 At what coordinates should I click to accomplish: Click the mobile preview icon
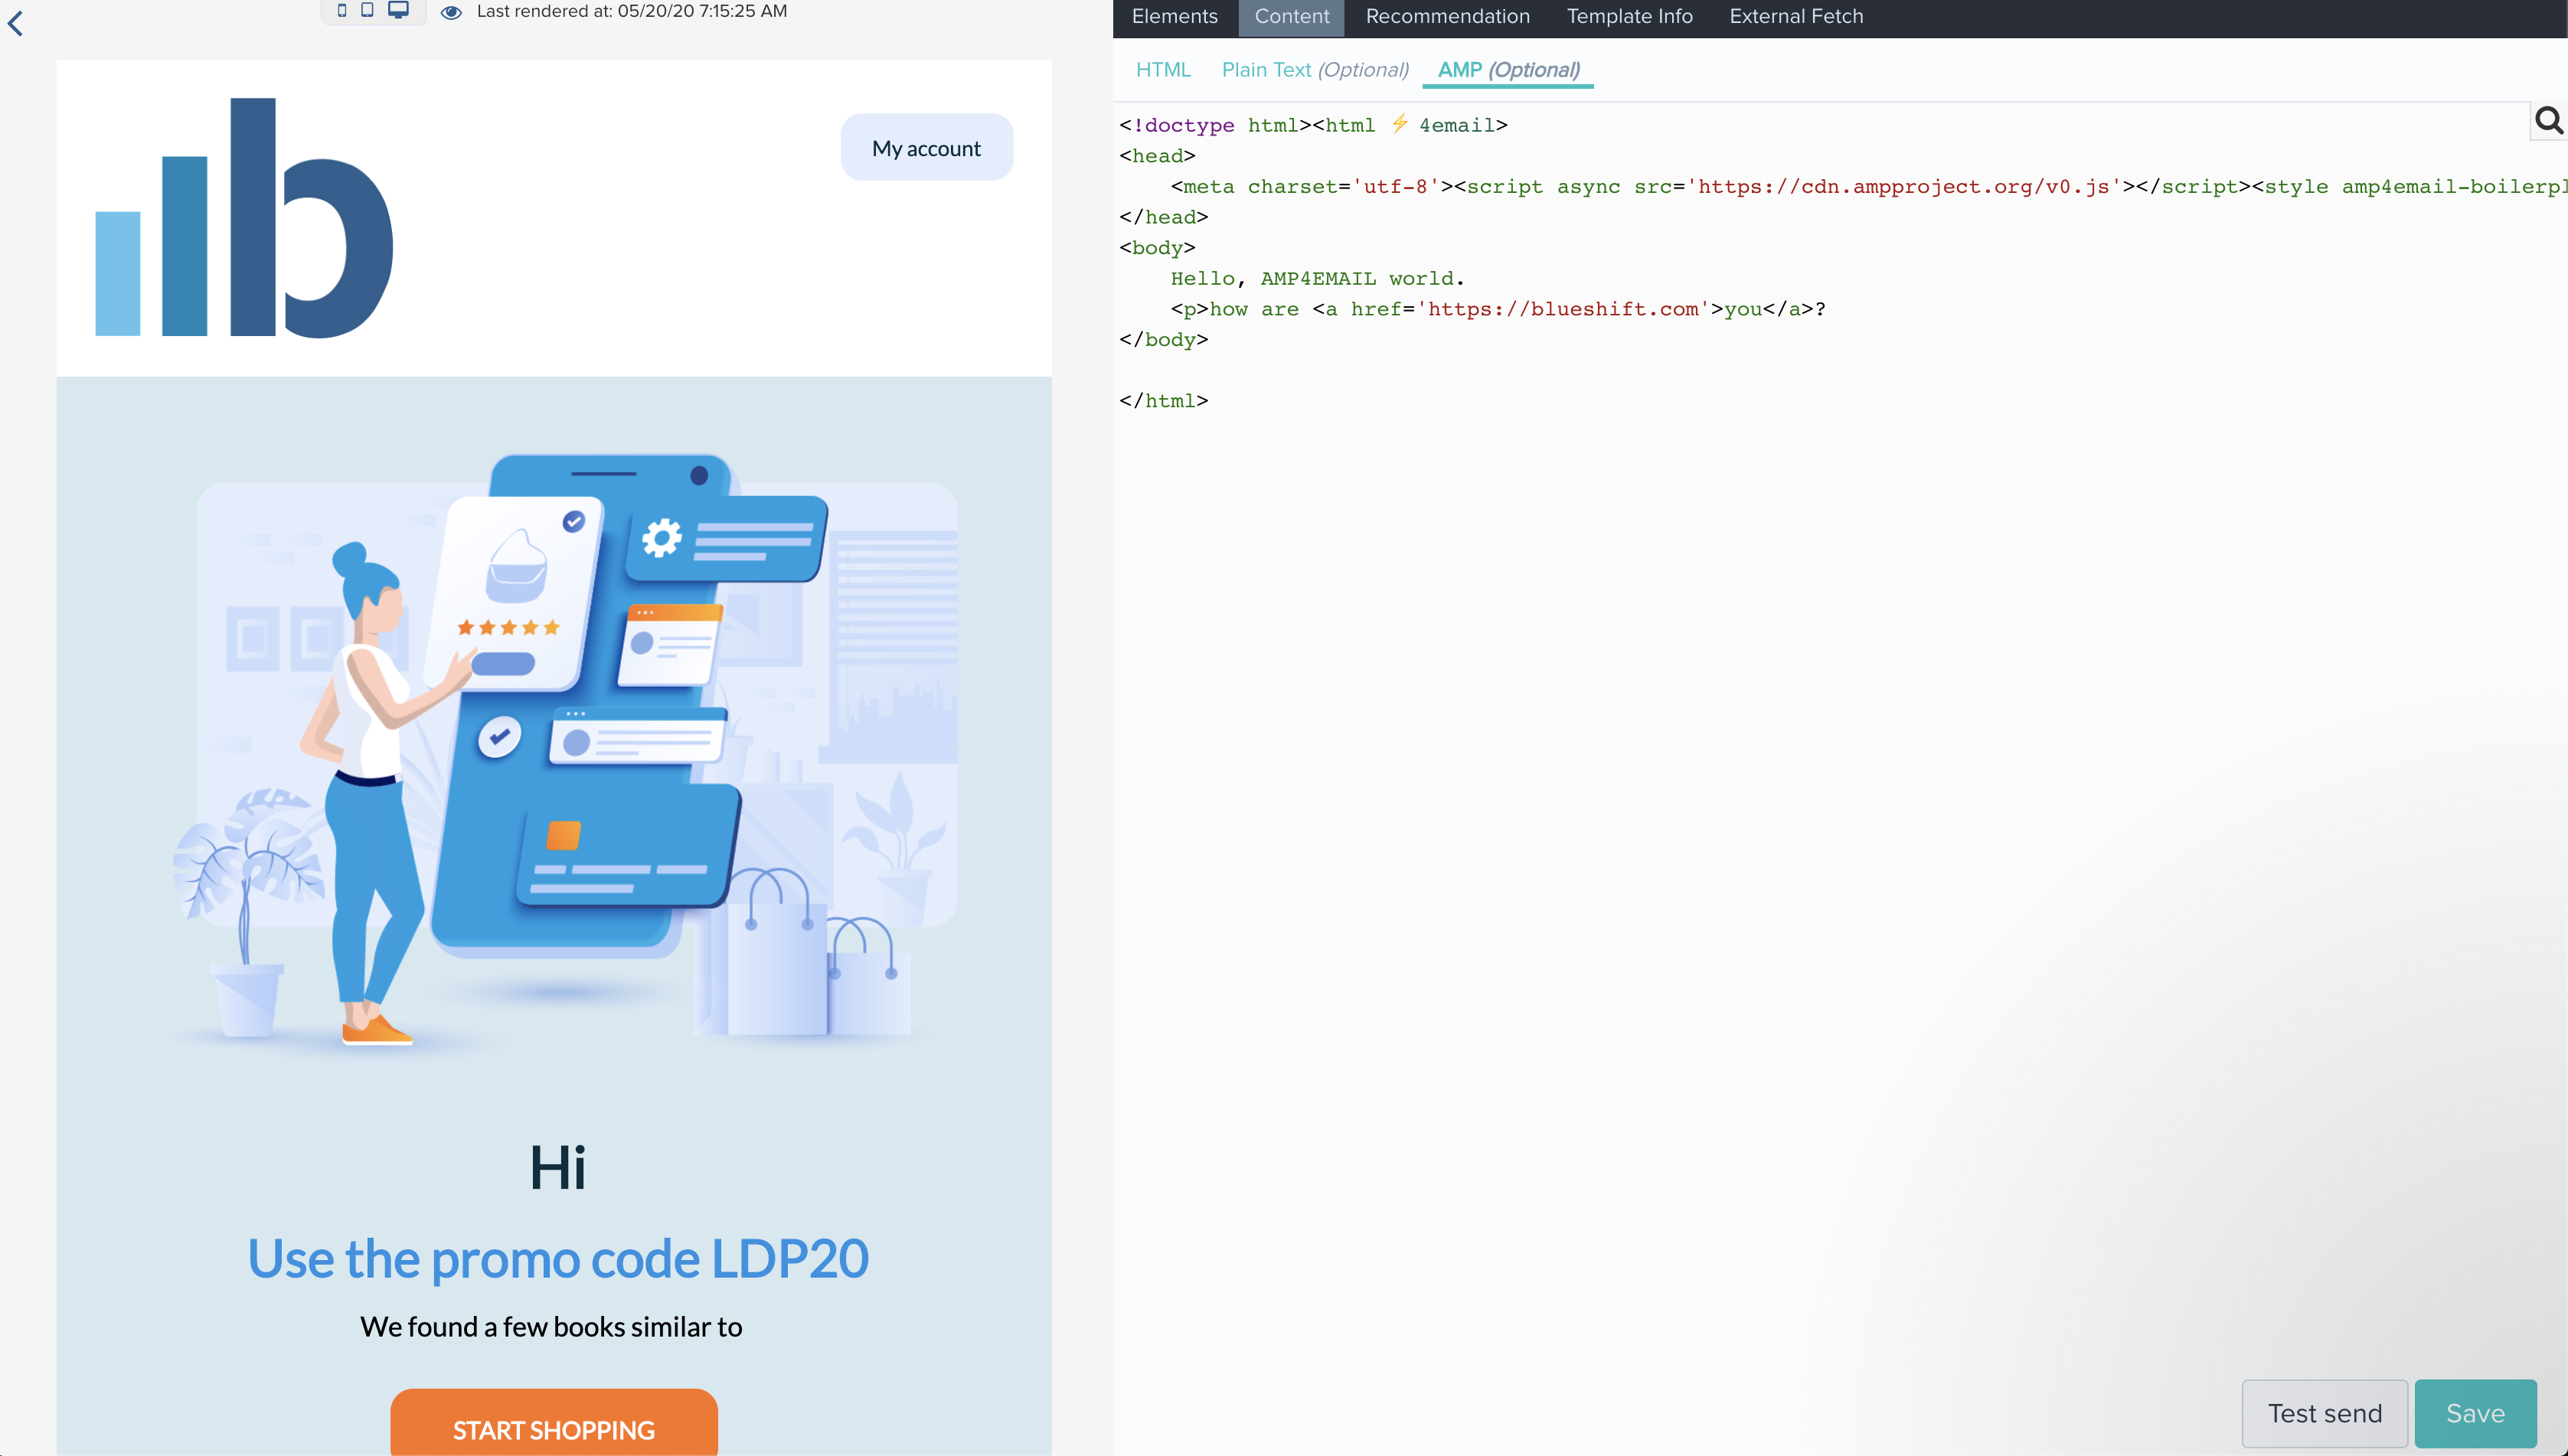(x=341, y=11)
